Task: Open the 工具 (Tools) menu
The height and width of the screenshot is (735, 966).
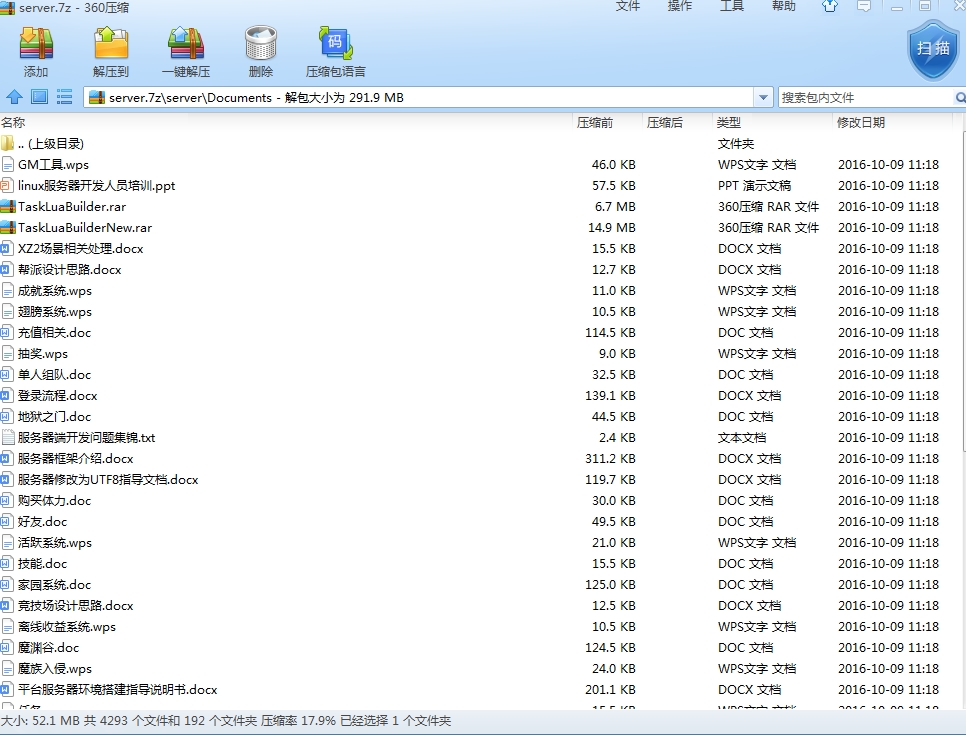Action: 732,6
